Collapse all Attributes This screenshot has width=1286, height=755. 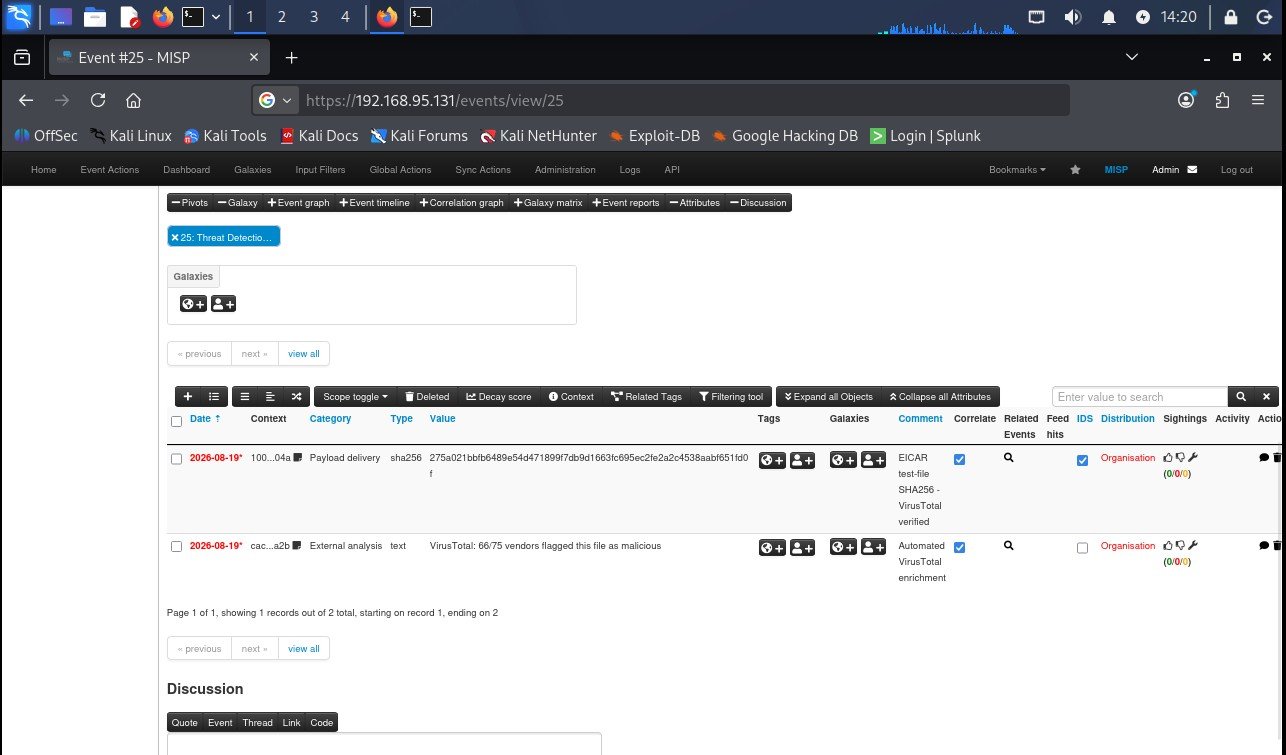click(941, 396)
